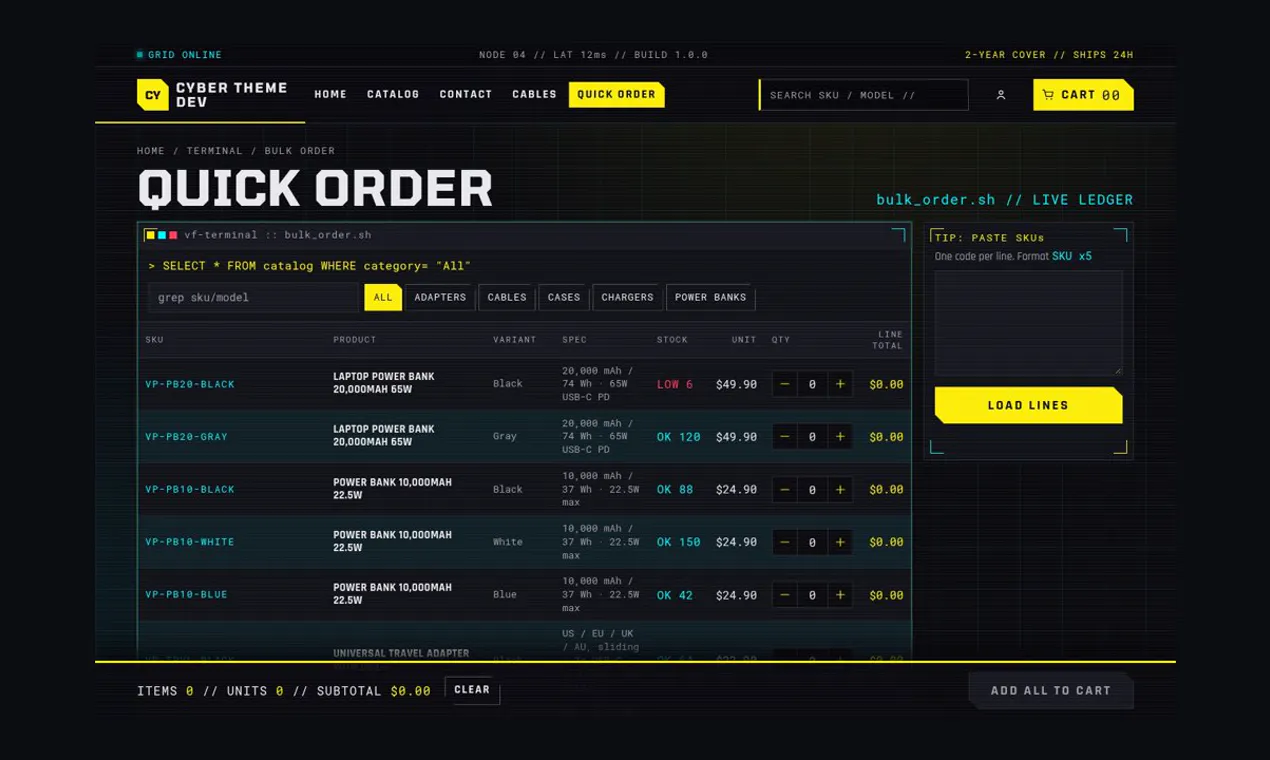The width and height of the screenshot is (1270, 760).
Task: Increase quantity for VP-PB10-WHITE
Action: [x=840, y=542]
